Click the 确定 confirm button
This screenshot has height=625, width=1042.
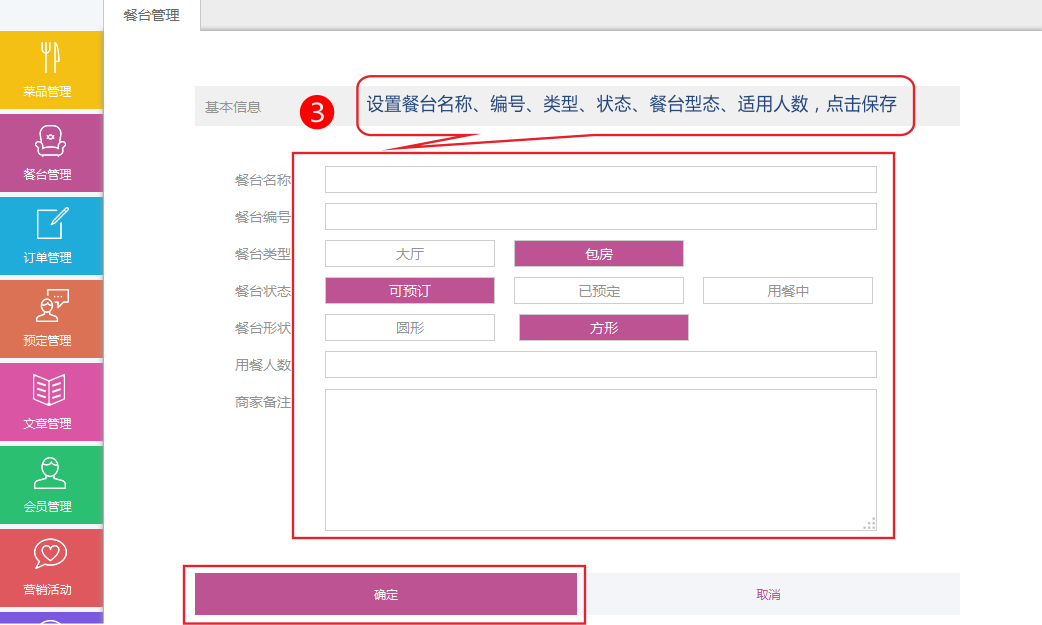(386, 594)
